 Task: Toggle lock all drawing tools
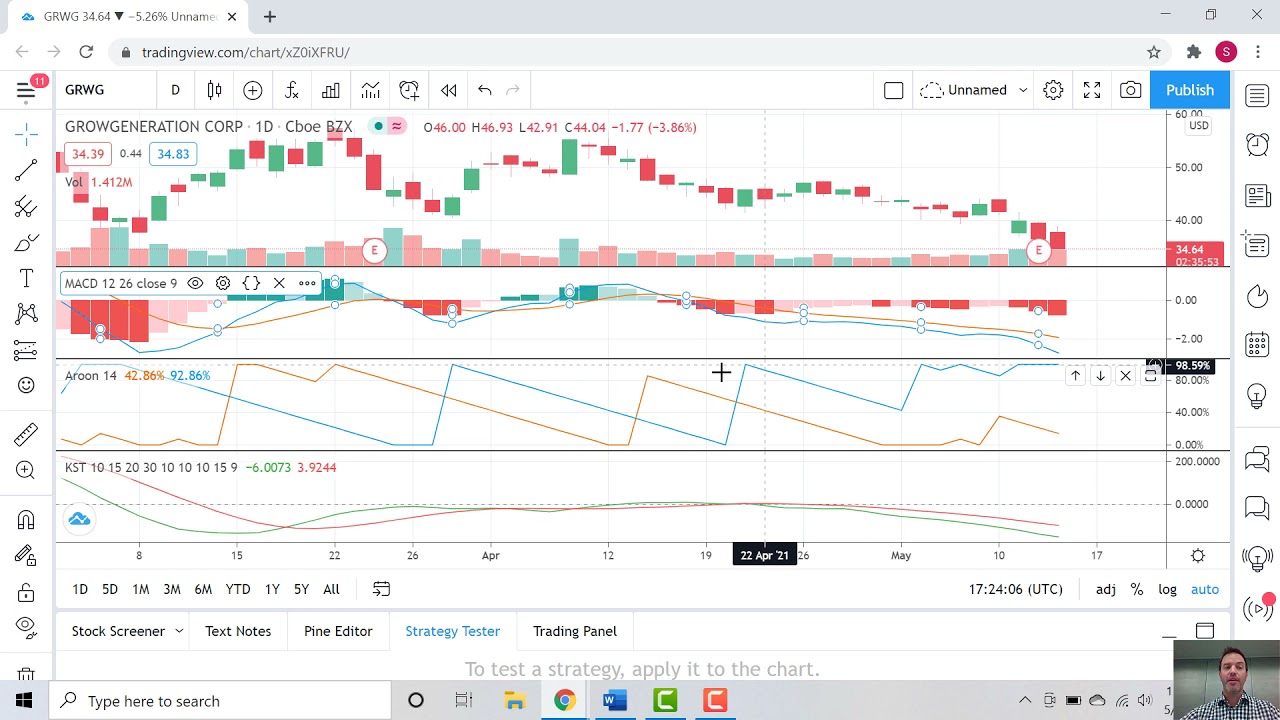(26, 593)
